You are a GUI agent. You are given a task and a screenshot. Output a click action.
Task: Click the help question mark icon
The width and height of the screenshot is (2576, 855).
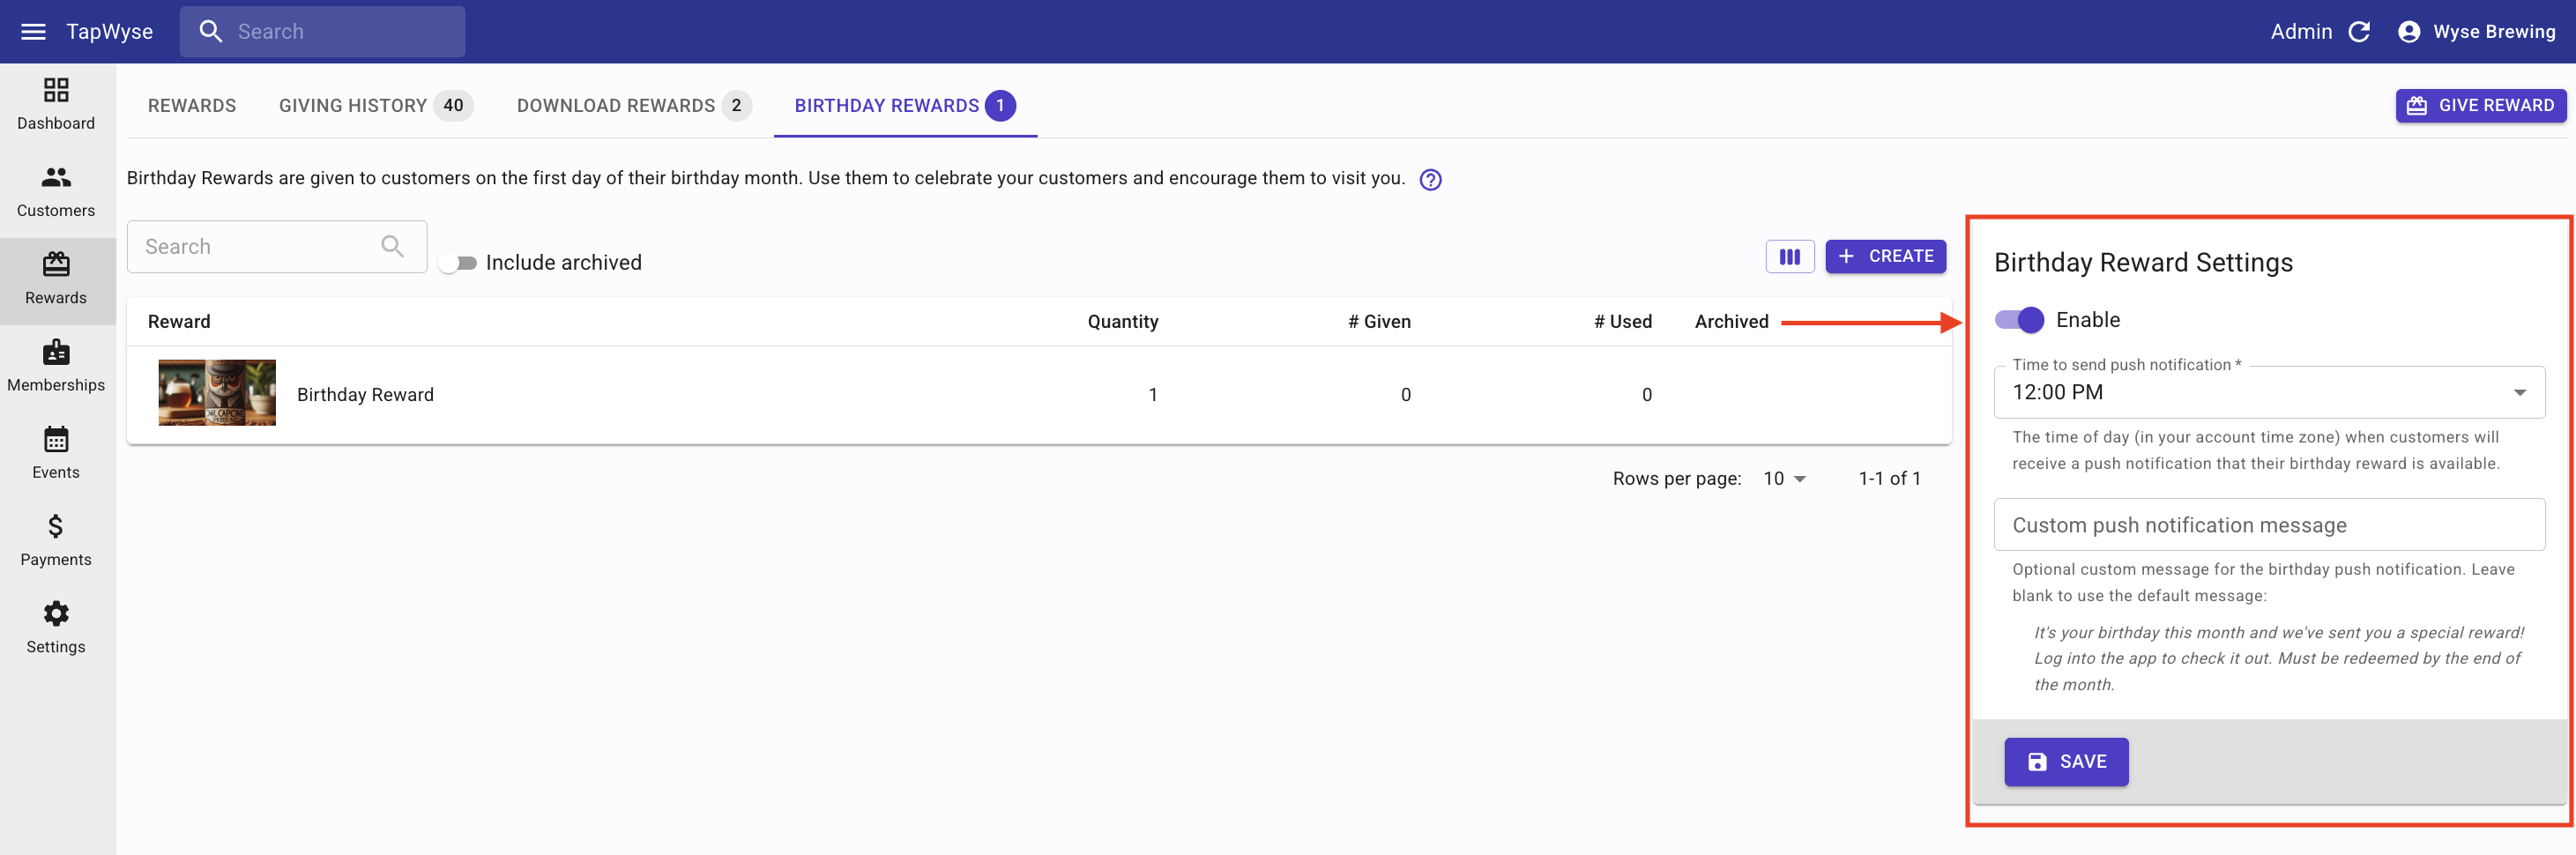click(x=1430, y=180)
